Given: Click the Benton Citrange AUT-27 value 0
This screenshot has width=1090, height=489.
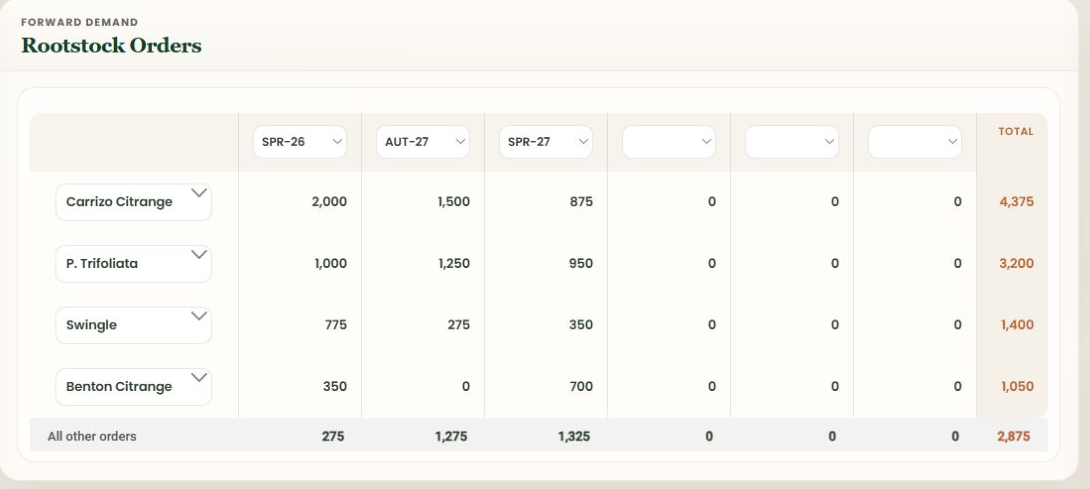Looking at the screenshot, I should coord(466,387).
